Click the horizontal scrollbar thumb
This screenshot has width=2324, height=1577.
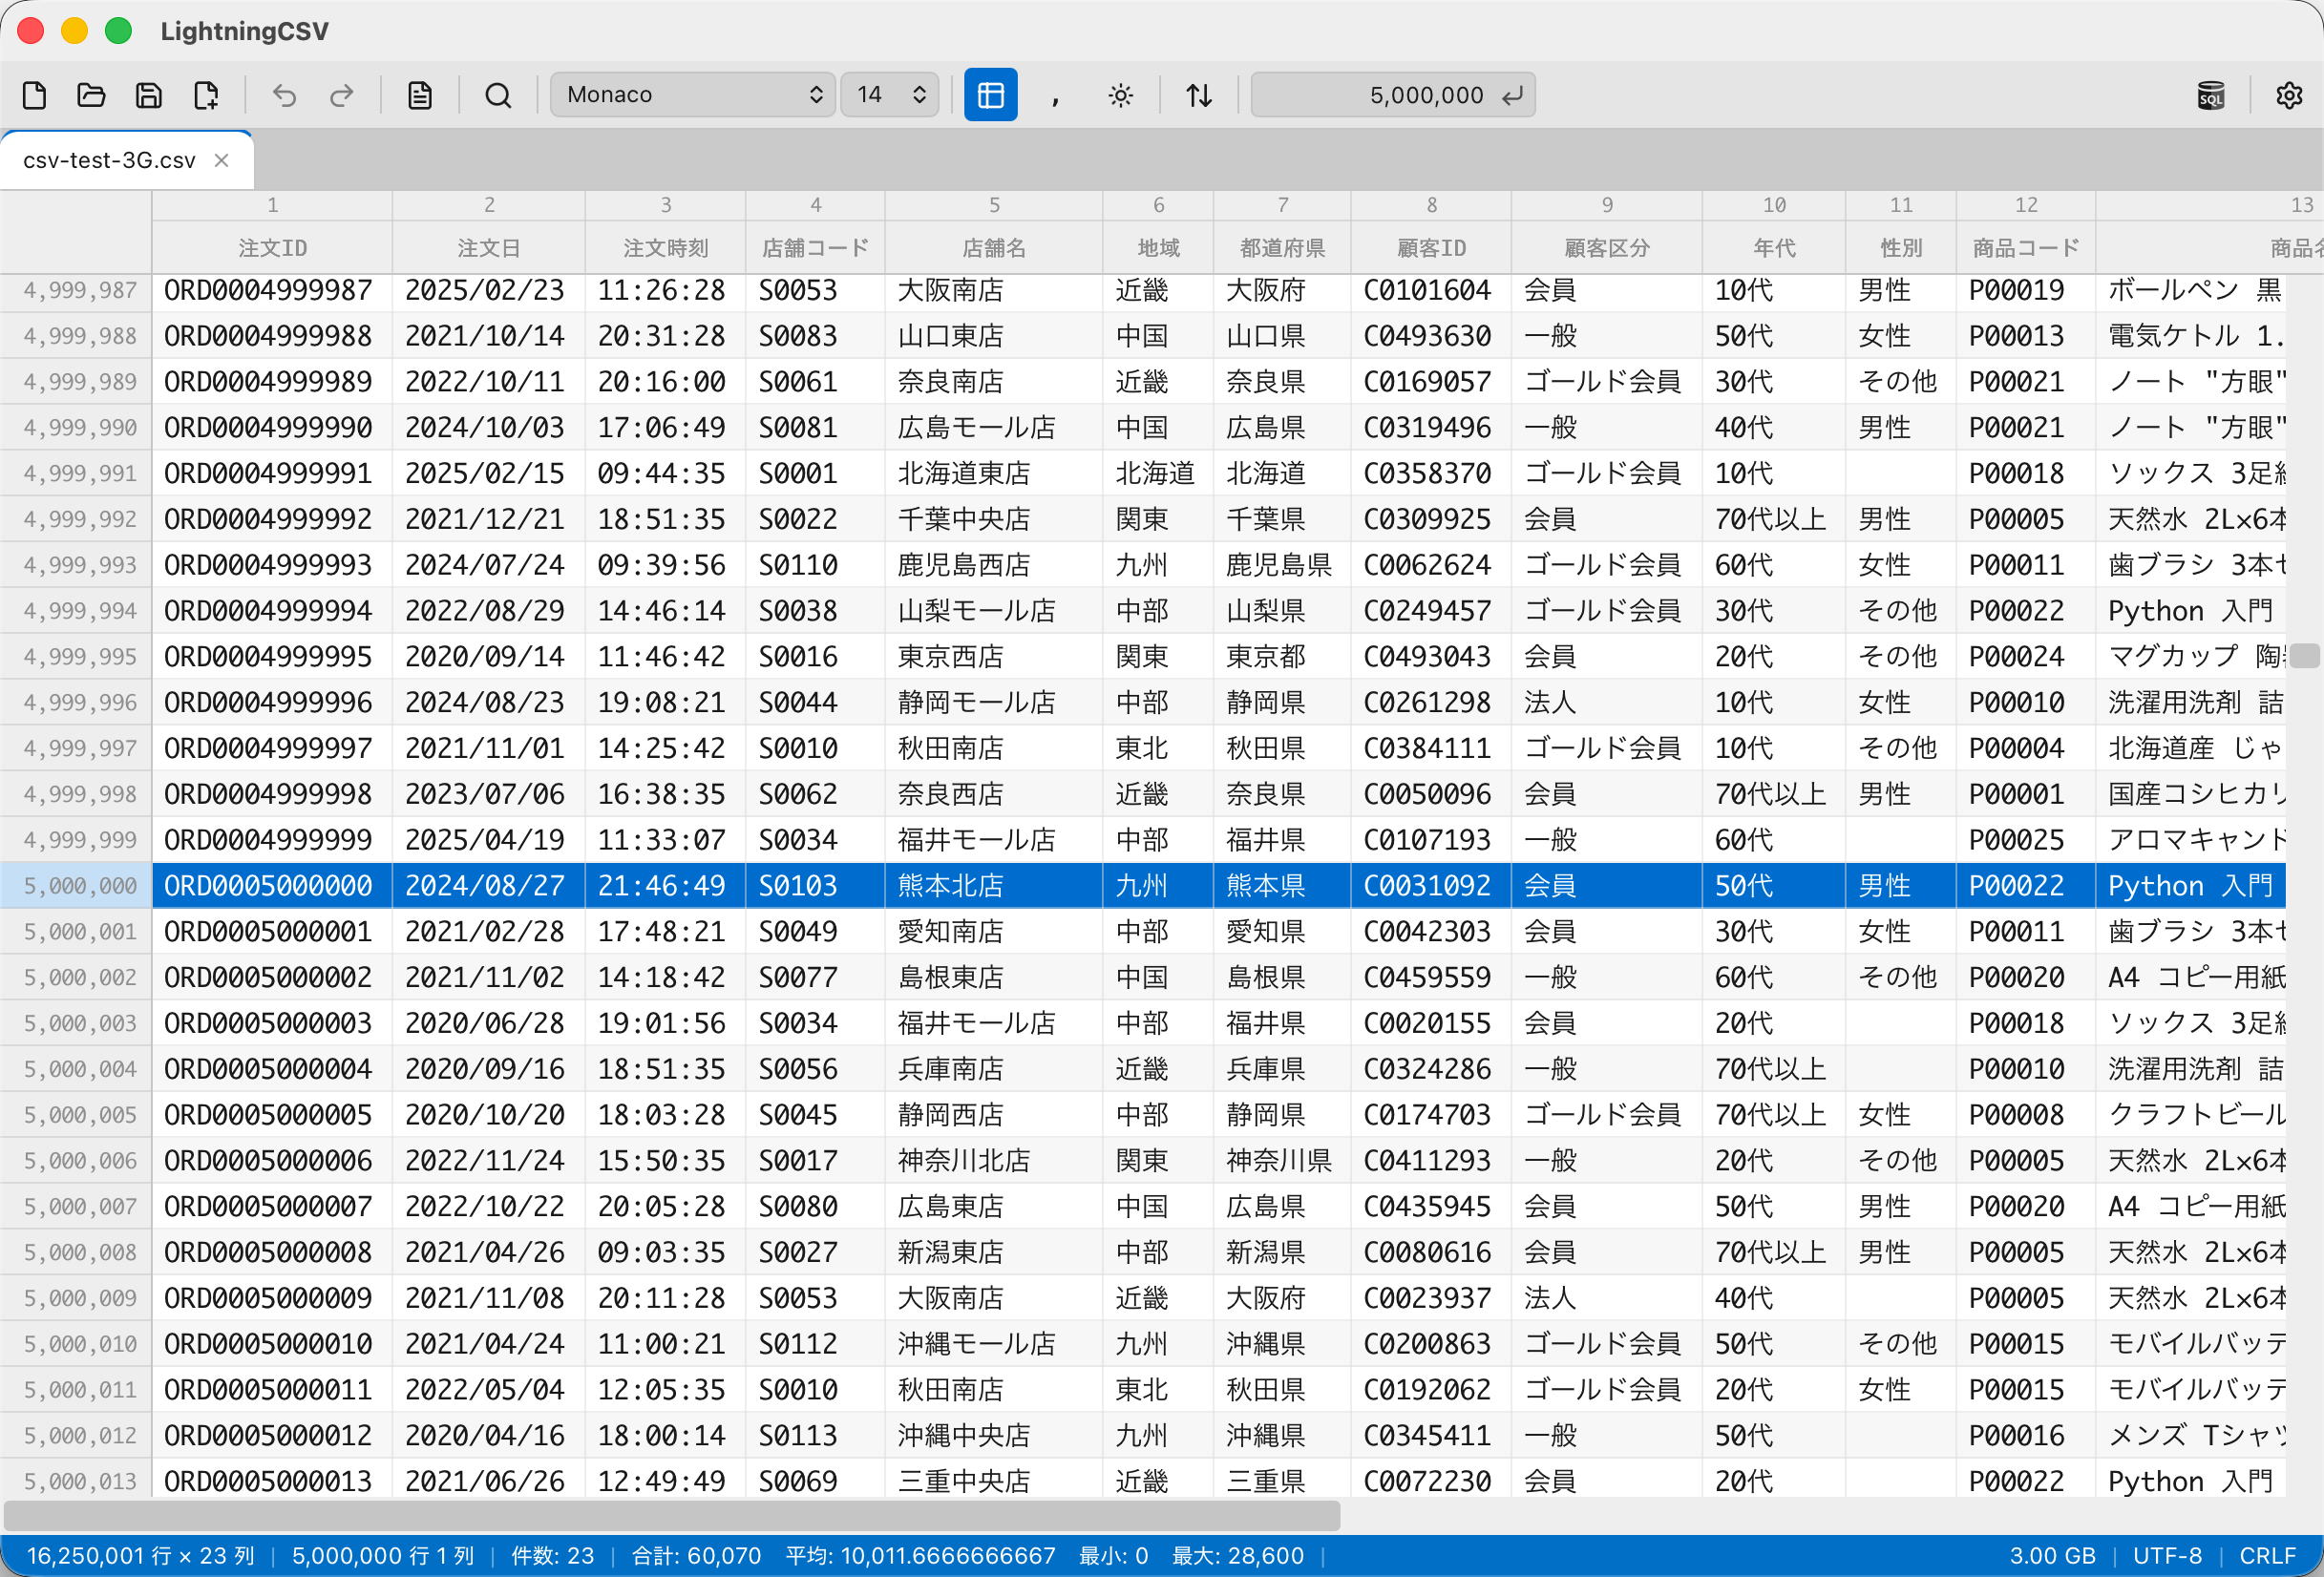[672, 1516]
